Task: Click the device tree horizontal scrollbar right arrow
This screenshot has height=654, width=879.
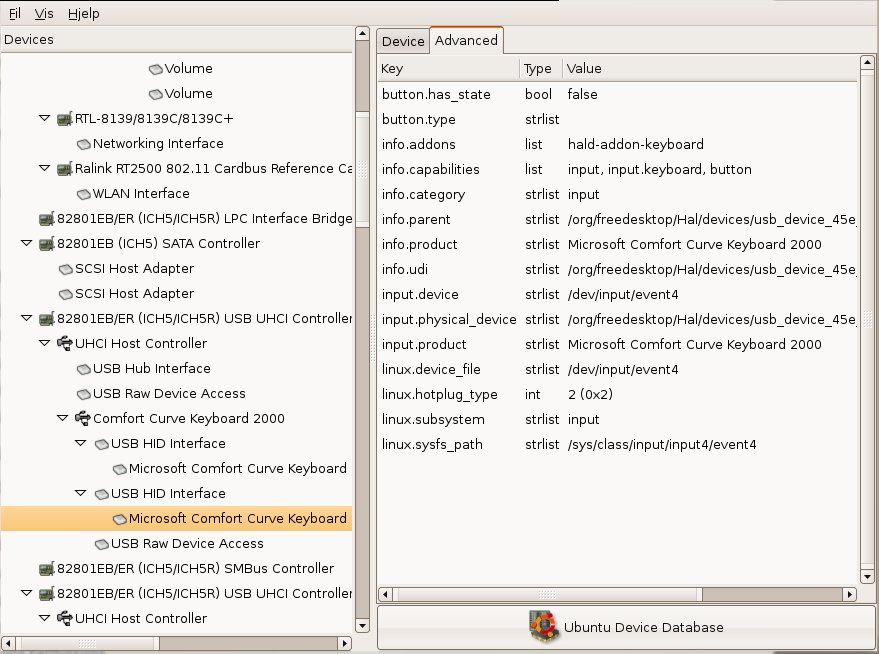Action: coord(345,643)
